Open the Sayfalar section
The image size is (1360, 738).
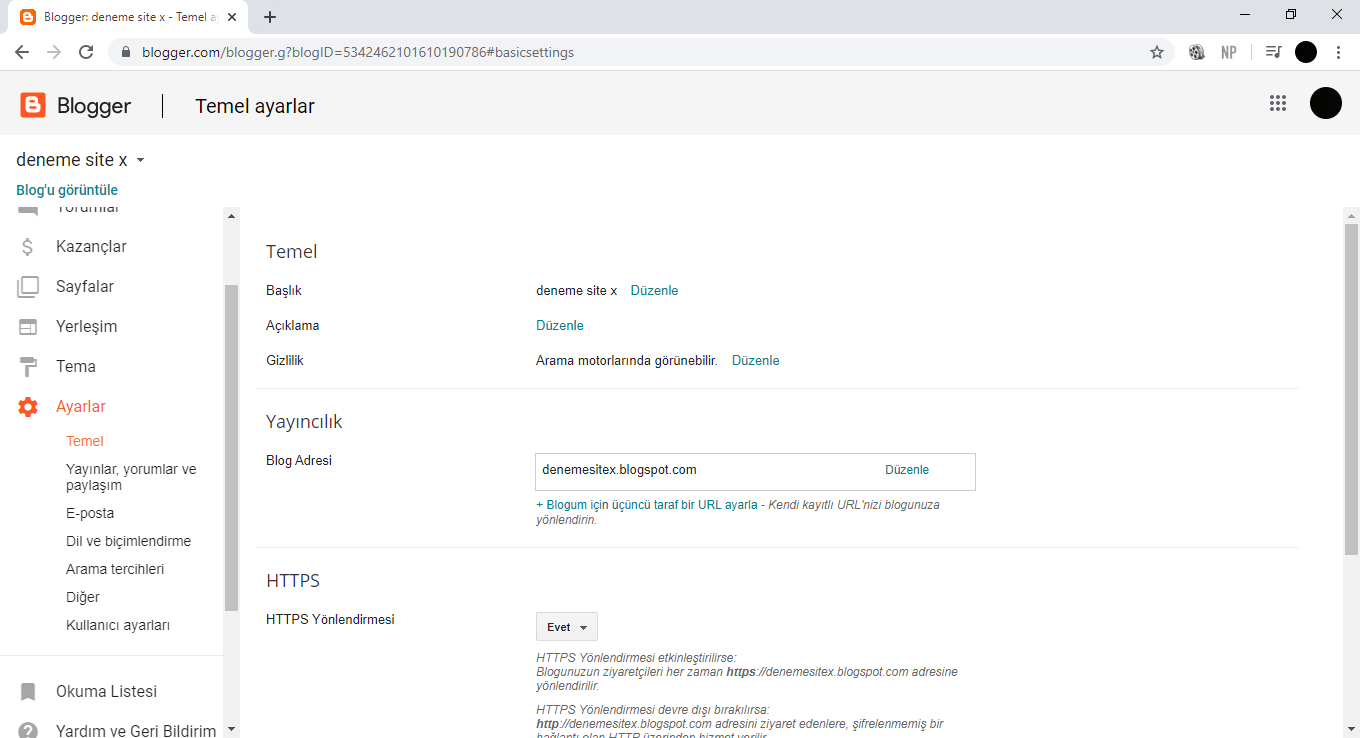tap(85, 287)
